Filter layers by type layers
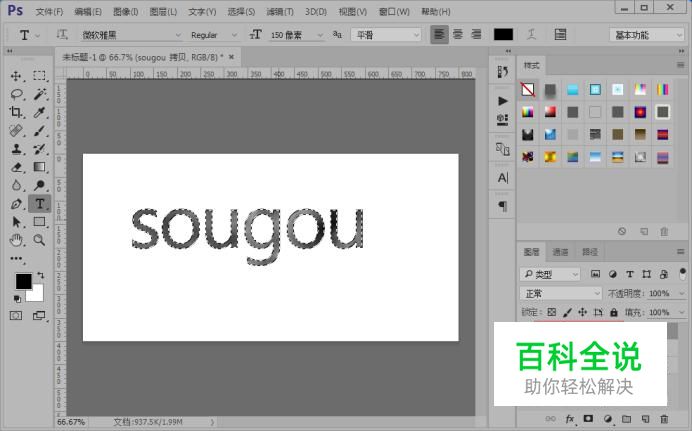This screenshot has width=692, height=431. [x=630, y=274]
